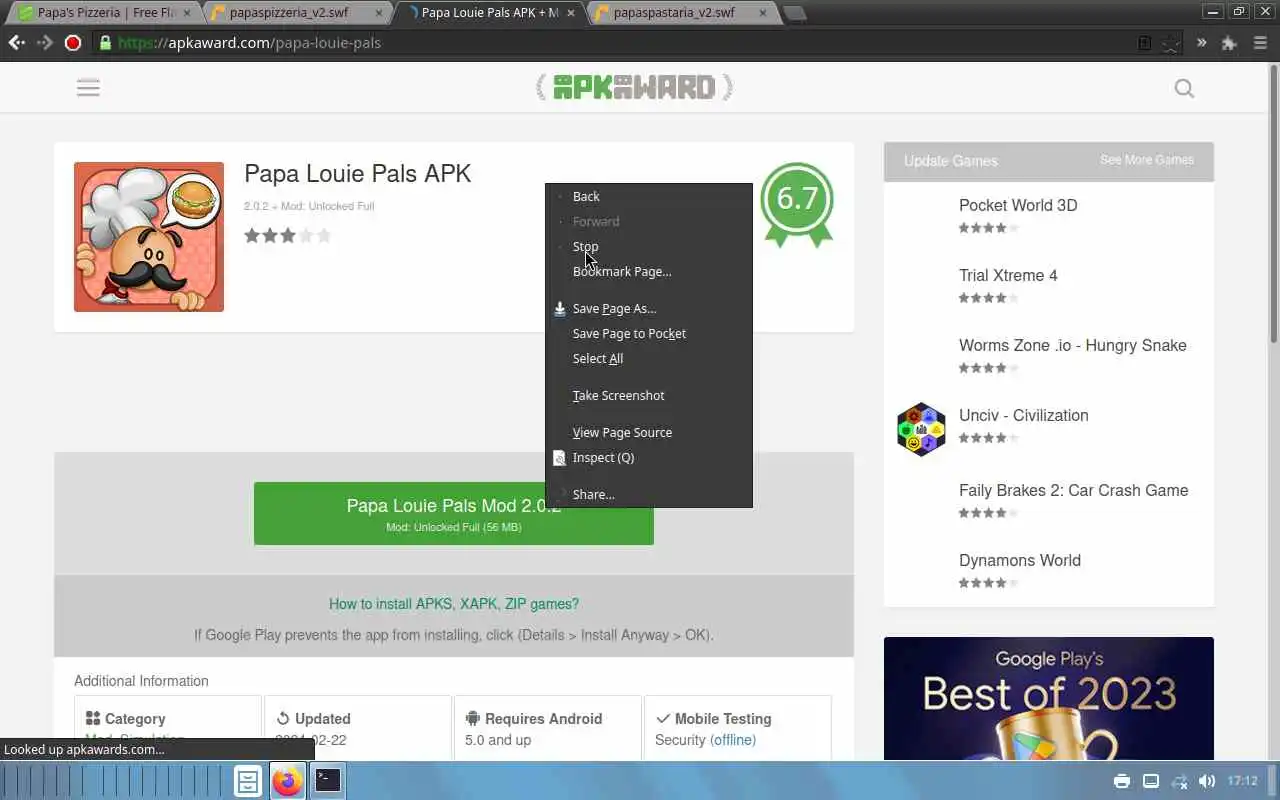The image size is (1280, 800).
Task: Open the reader view icon in address bar
Action: point(1145,43)
